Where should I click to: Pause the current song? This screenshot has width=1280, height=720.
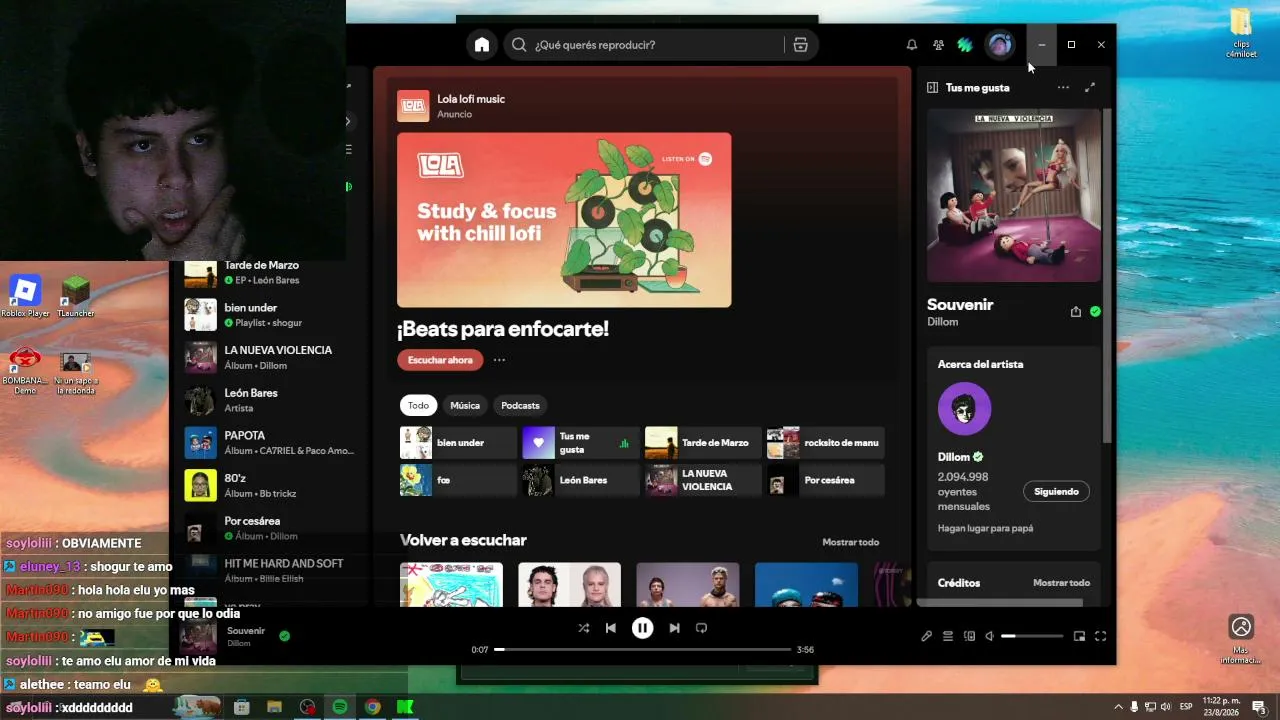click(642, 628)
